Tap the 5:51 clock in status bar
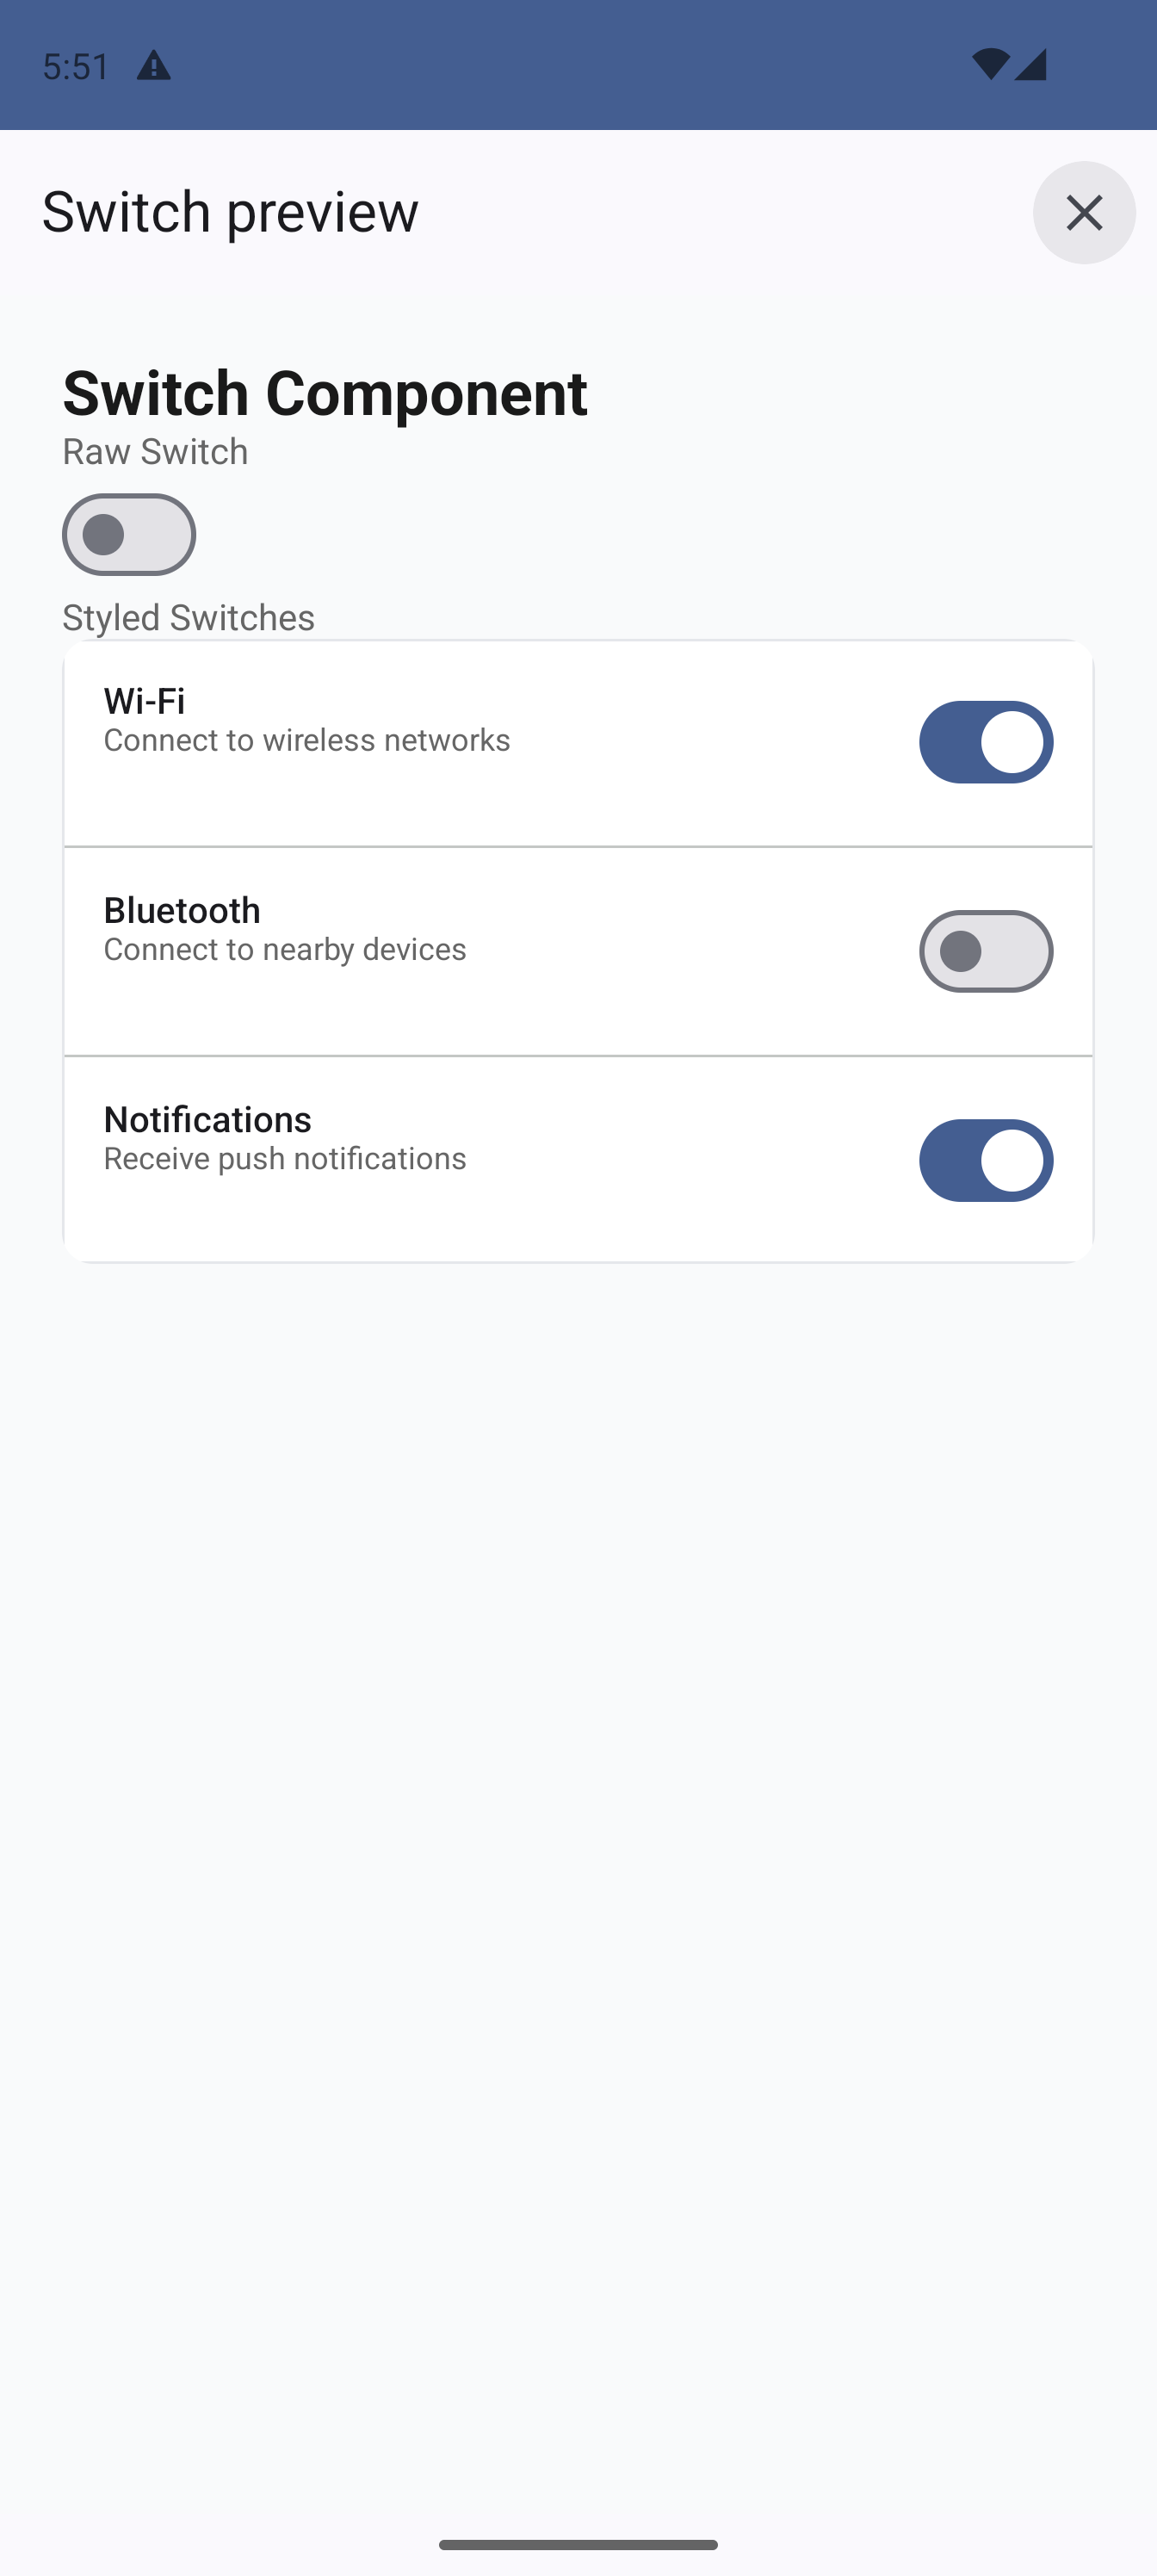The image size is (1157, 2576). click(76, 67)
